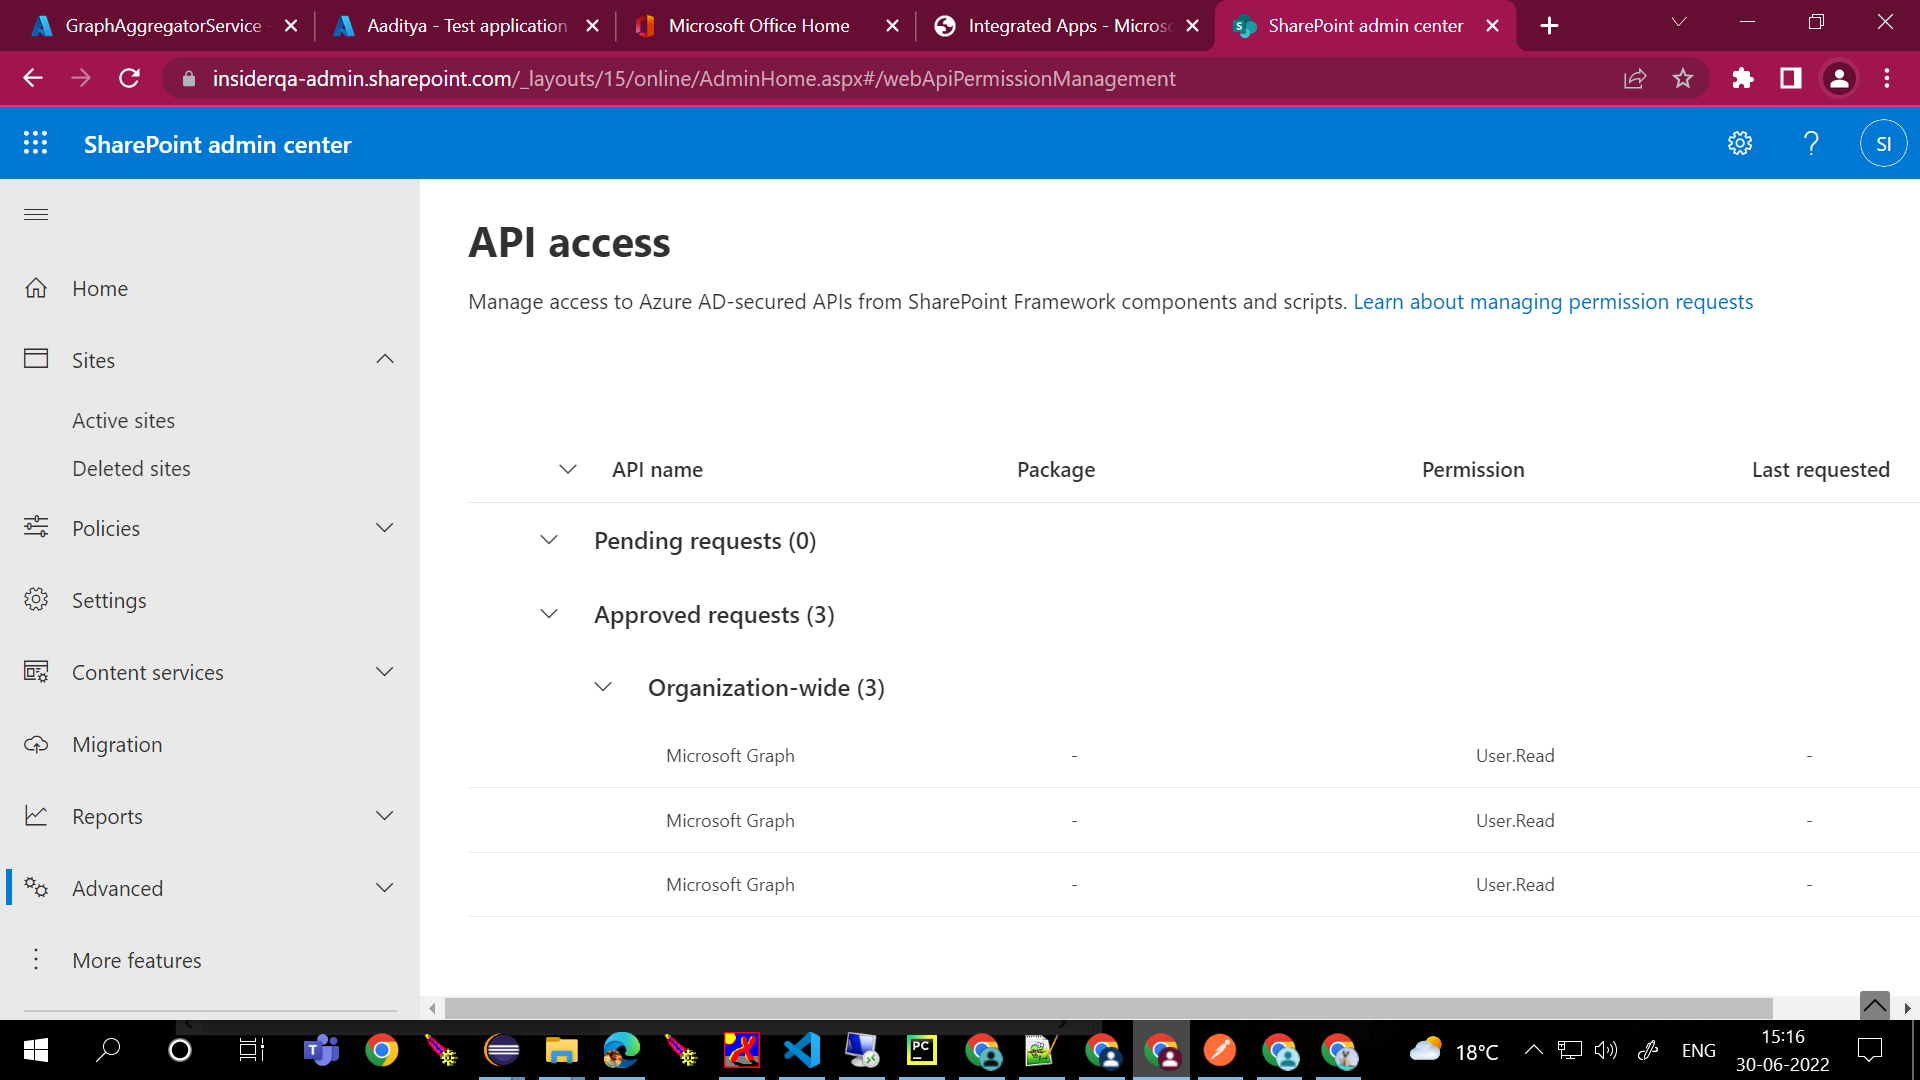Launch Microsoft Teams from the taskbar
Viewport: 1920px width, 1080px height.
[x=321, y=1050]
